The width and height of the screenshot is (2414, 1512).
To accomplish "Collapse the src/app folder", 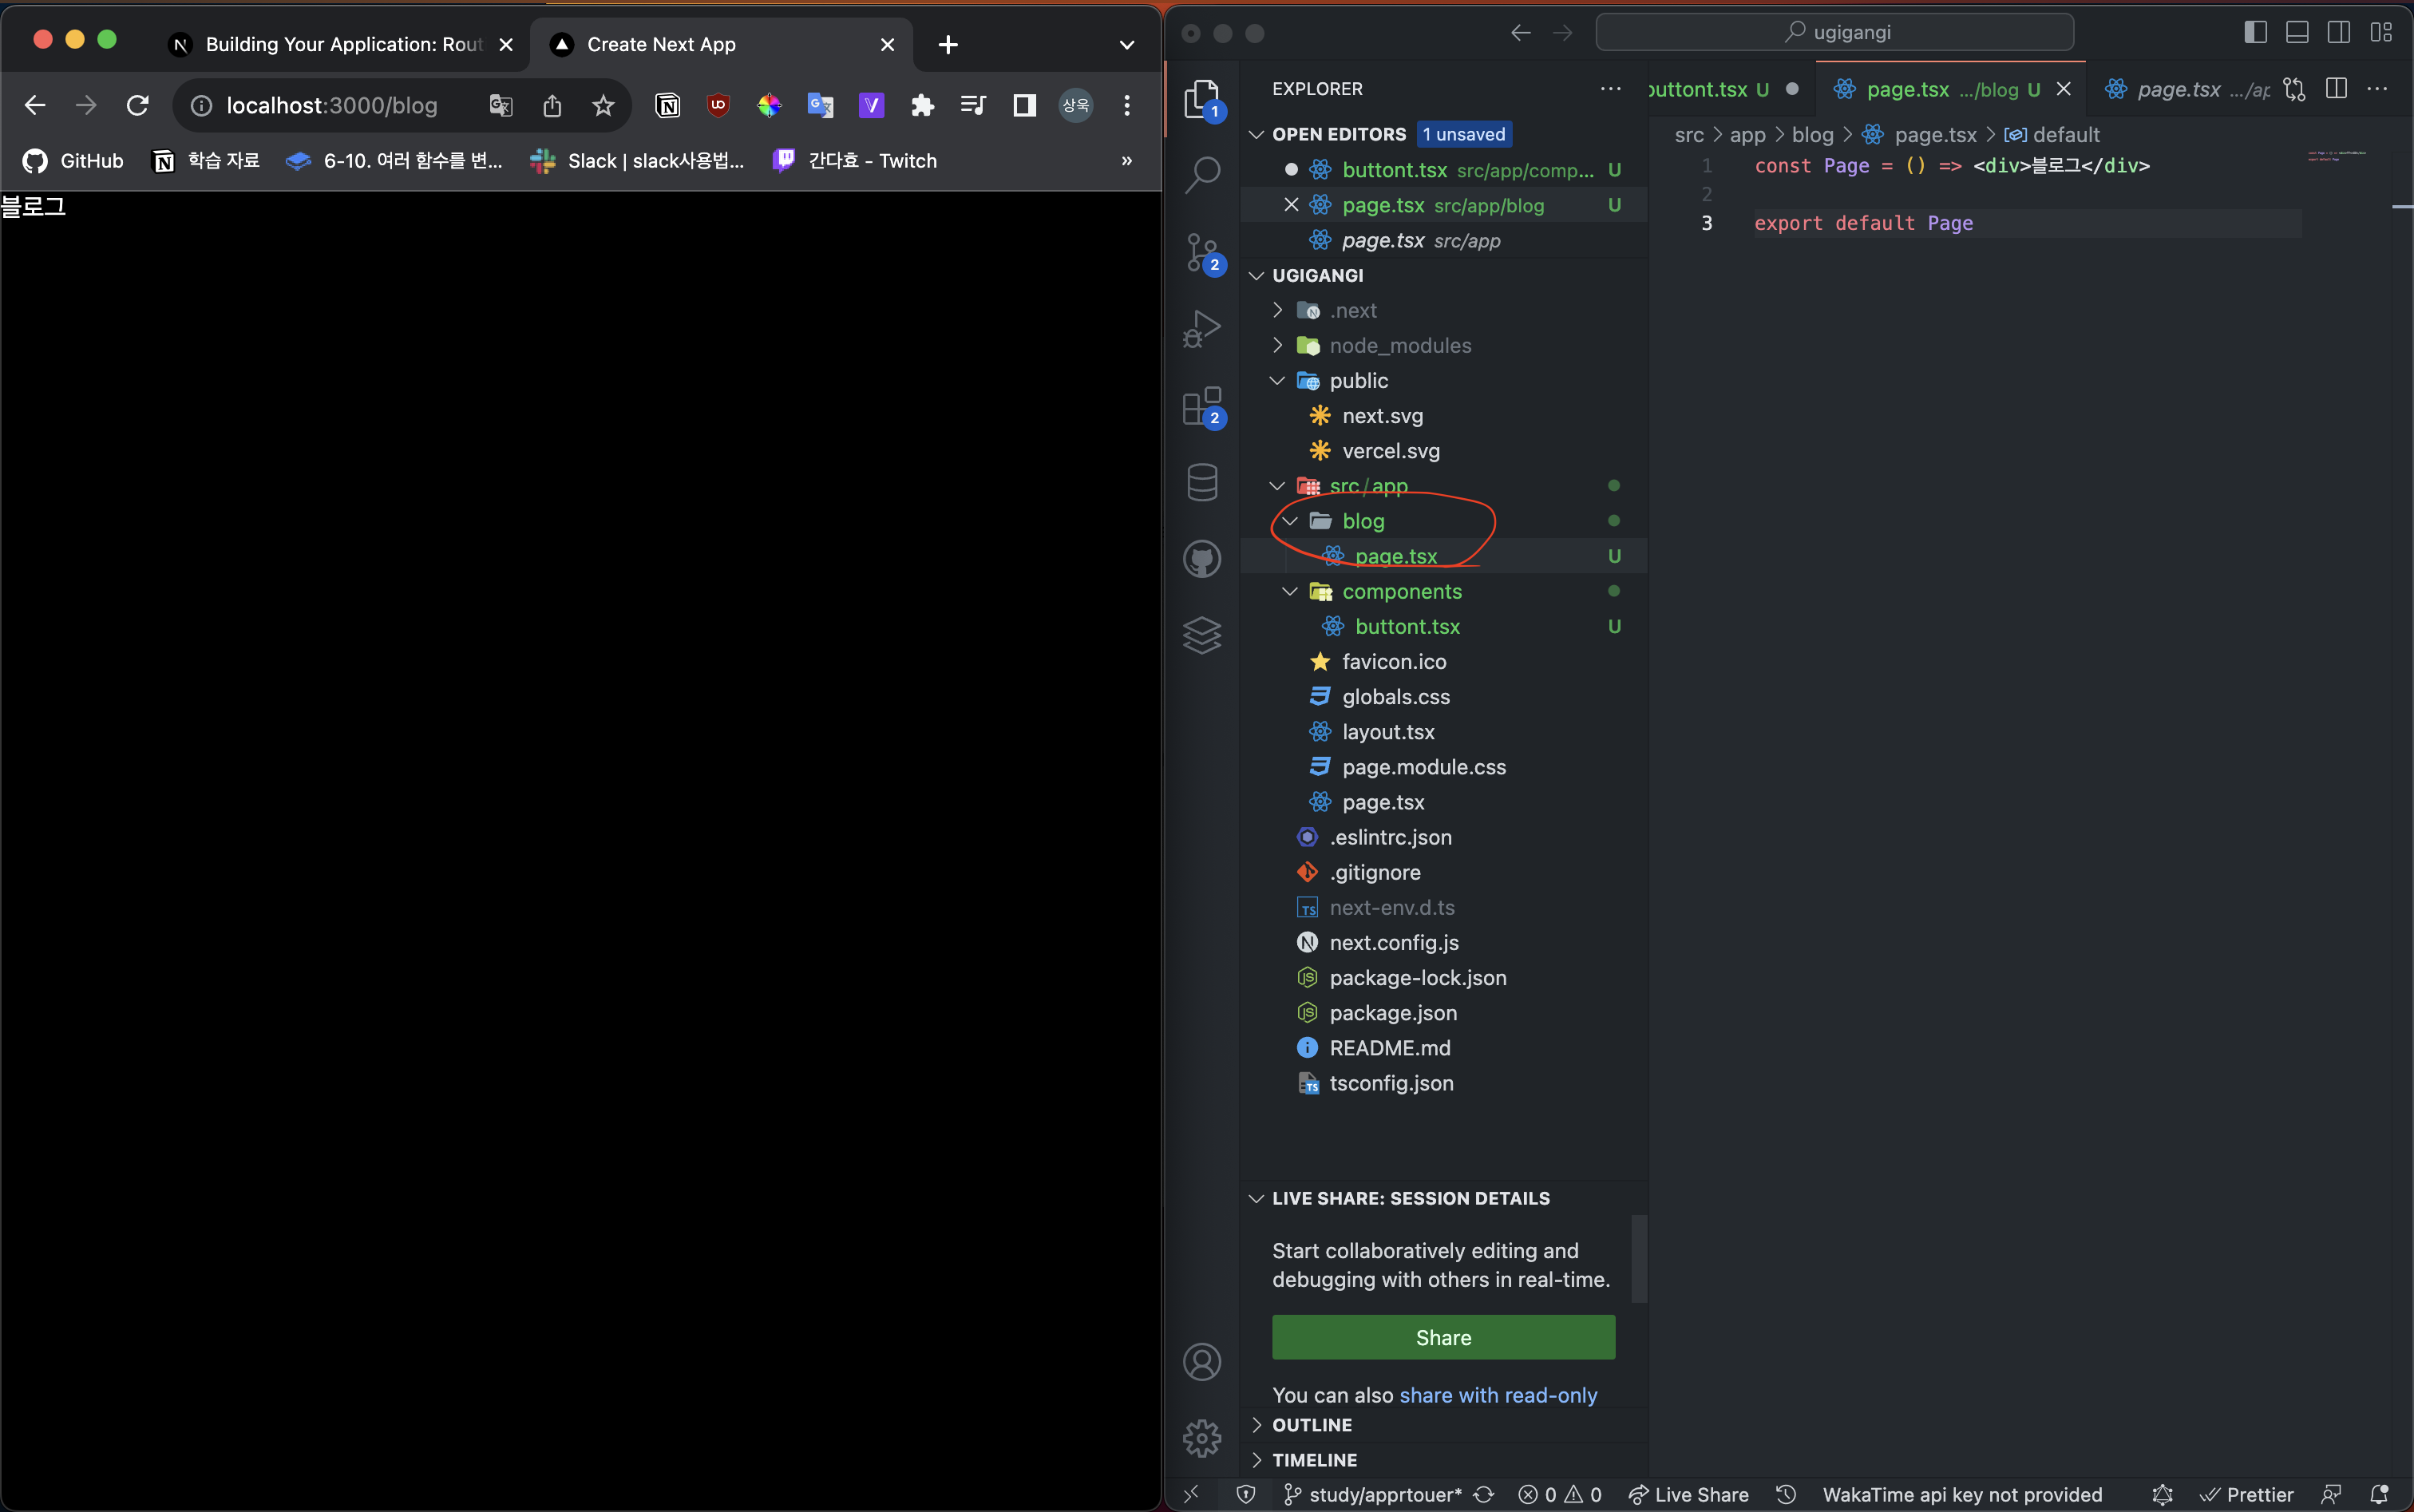I will tap(1277, 485).
